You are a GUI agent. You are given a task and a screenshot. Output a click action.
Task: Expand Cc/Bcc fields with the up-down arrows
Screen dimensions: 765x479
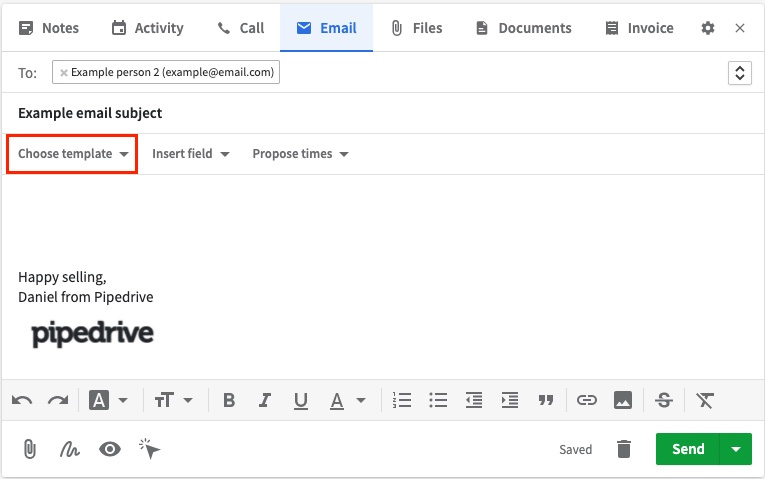(x=740, y=73)
